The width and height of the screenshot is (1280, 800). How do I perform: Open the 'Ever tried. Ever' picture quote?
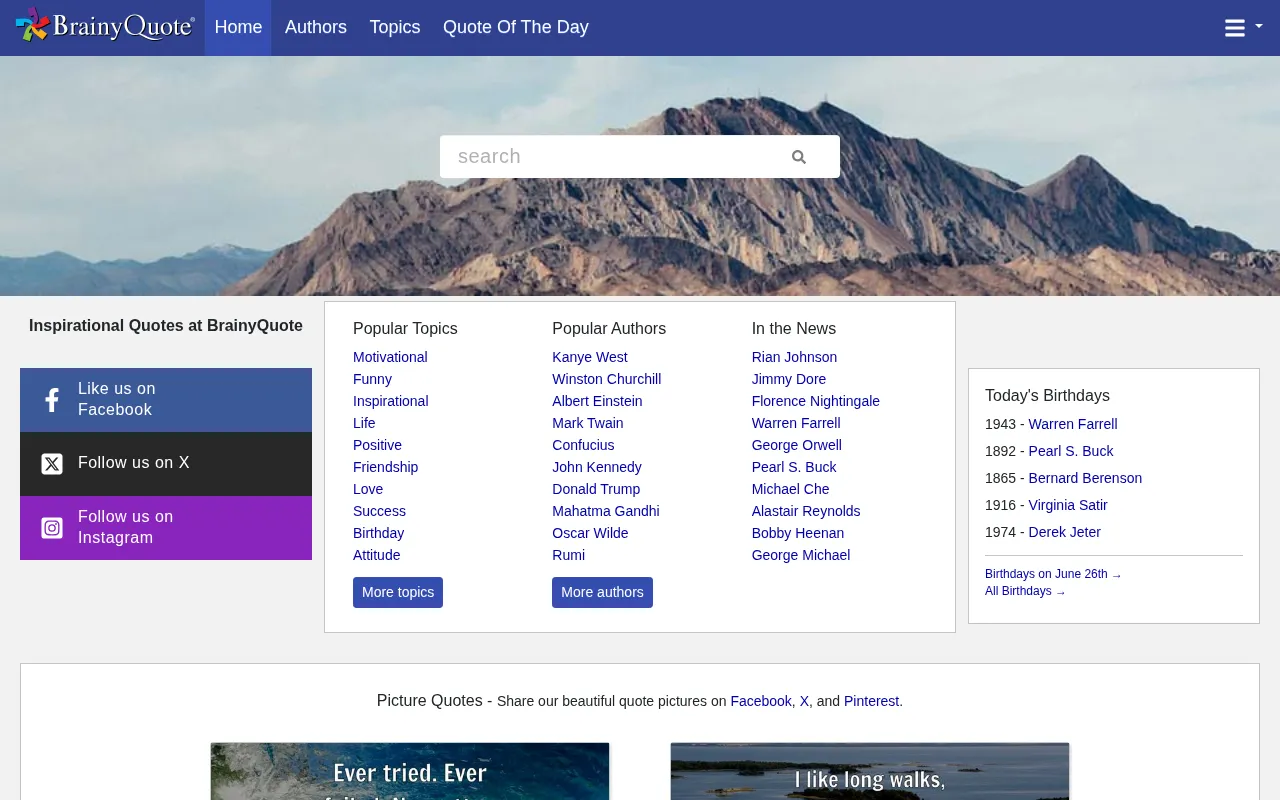click(410, 772)
